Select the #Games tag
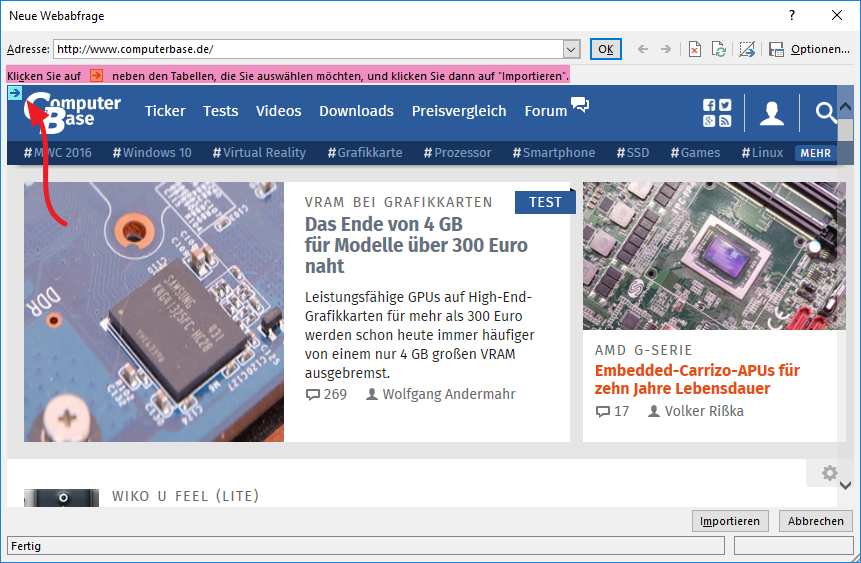The height and width of the screenshot is (563, 861). click(695, 153)
